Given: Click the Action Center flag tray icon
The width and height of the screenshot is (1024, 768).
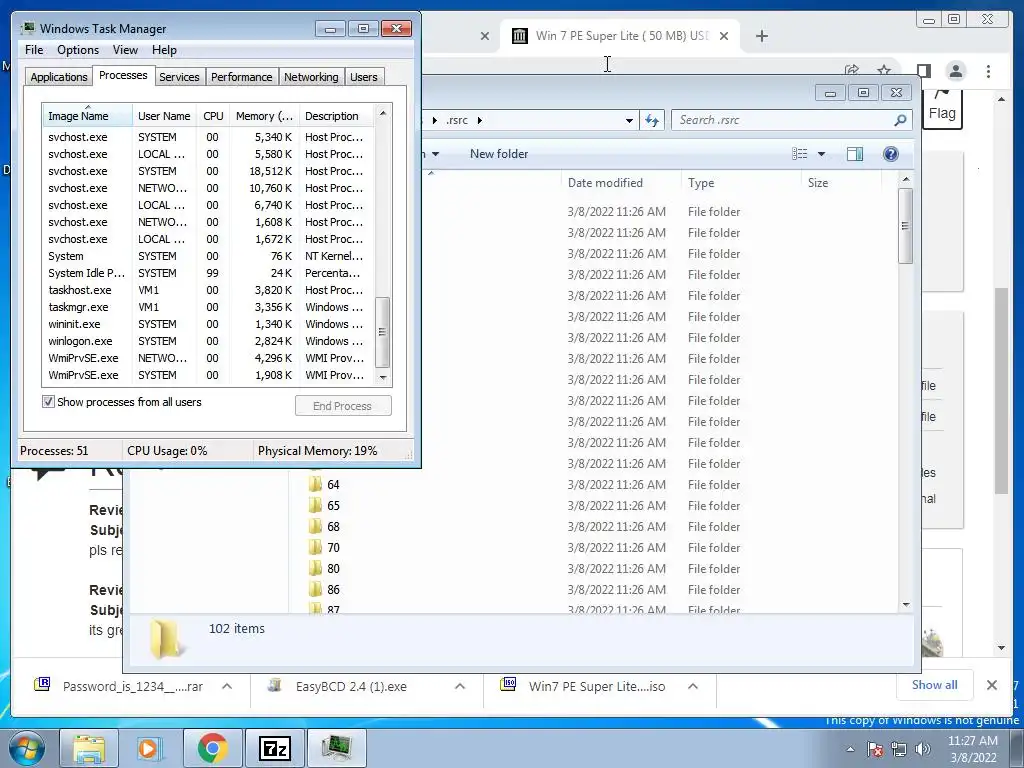Looking at the screenshot, I should point(875,749).
